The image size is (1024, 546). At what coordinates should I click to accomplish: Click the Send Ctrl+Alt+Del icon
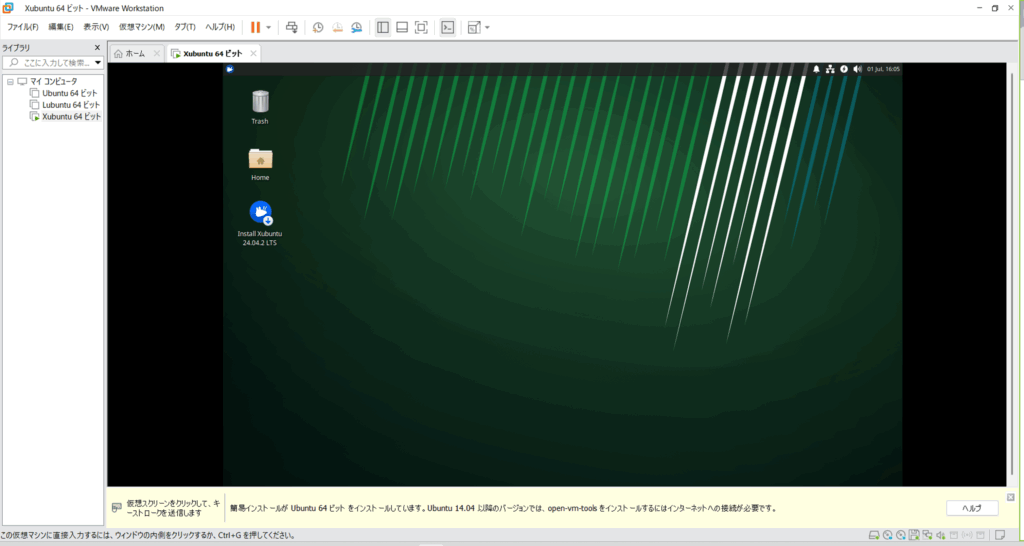pyautogui.click(x=291, y=27)
